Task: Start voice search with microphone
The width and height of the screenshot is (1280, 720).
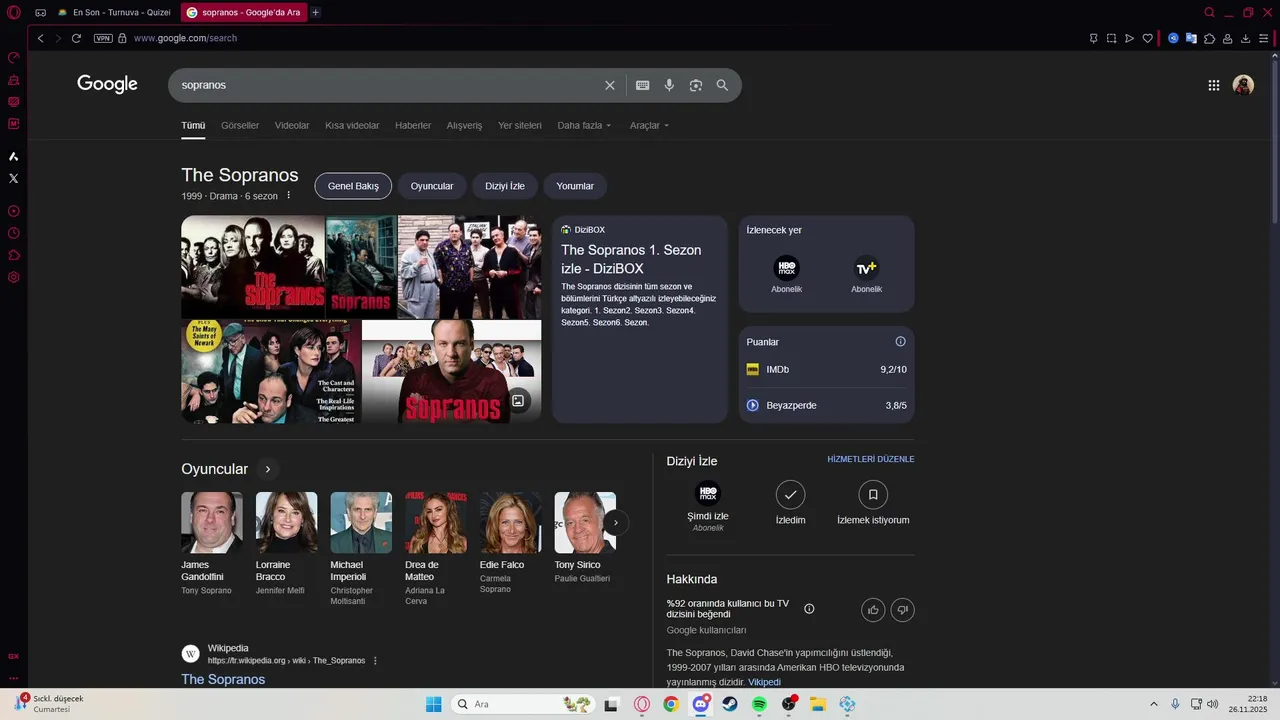Action: (x=669, y=85)
